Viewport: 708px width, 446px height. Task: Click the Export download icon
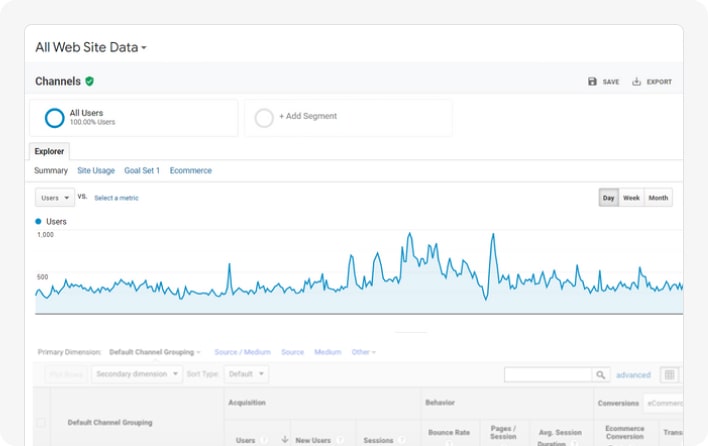tap(636, 81)
